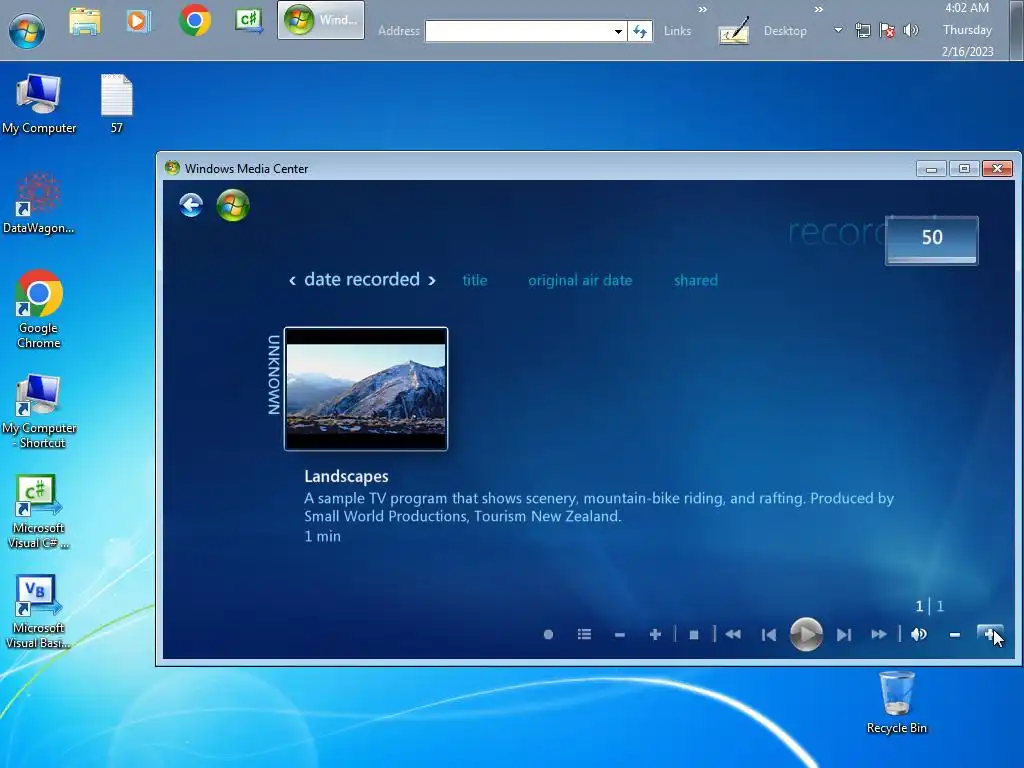Click the UNKNOWN date group label
Screen dimensions: 1024x768
274,375
